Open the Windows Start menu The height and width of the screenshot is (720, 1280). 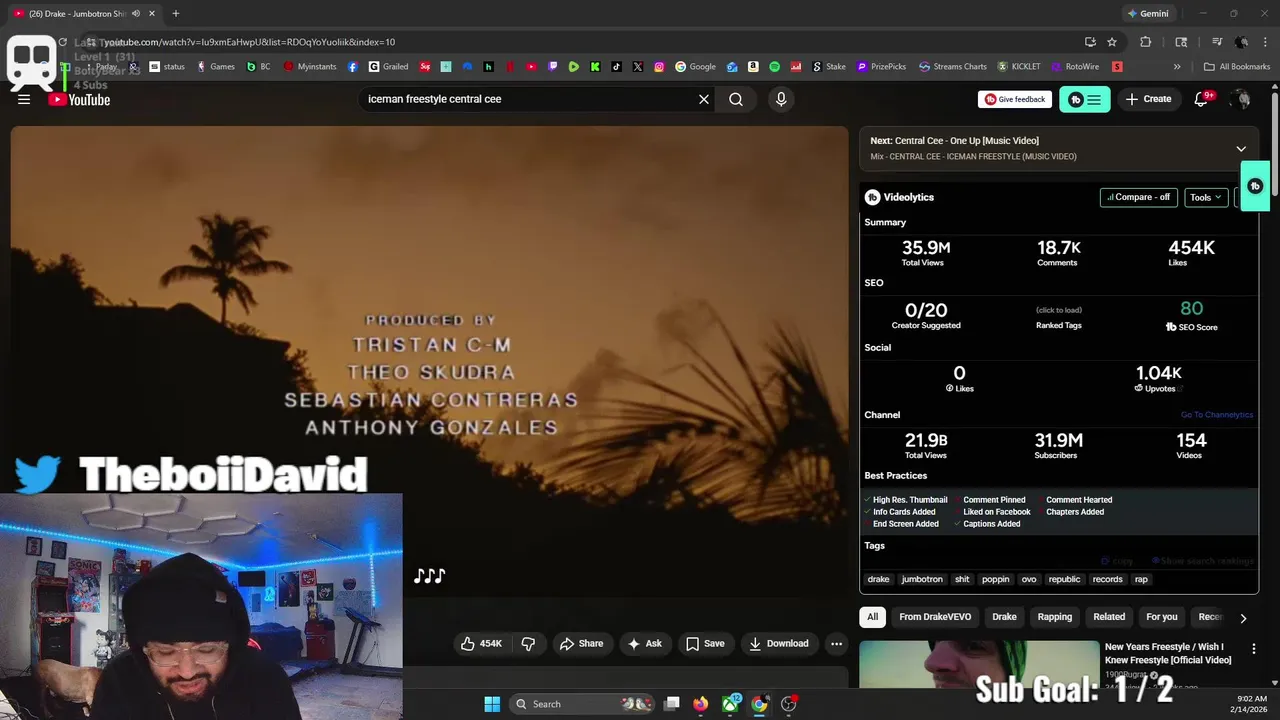(492, 704)
